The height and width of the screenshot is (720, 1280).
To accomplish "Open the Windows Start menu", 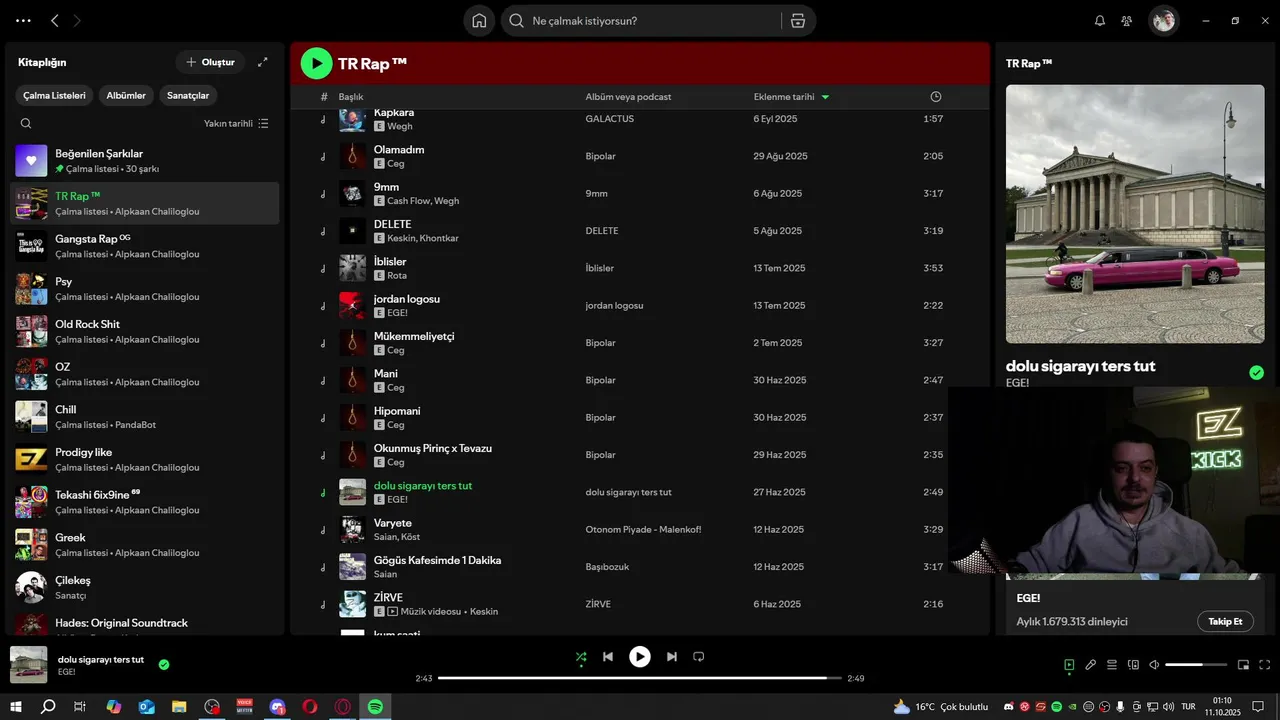I will (16, 707).
